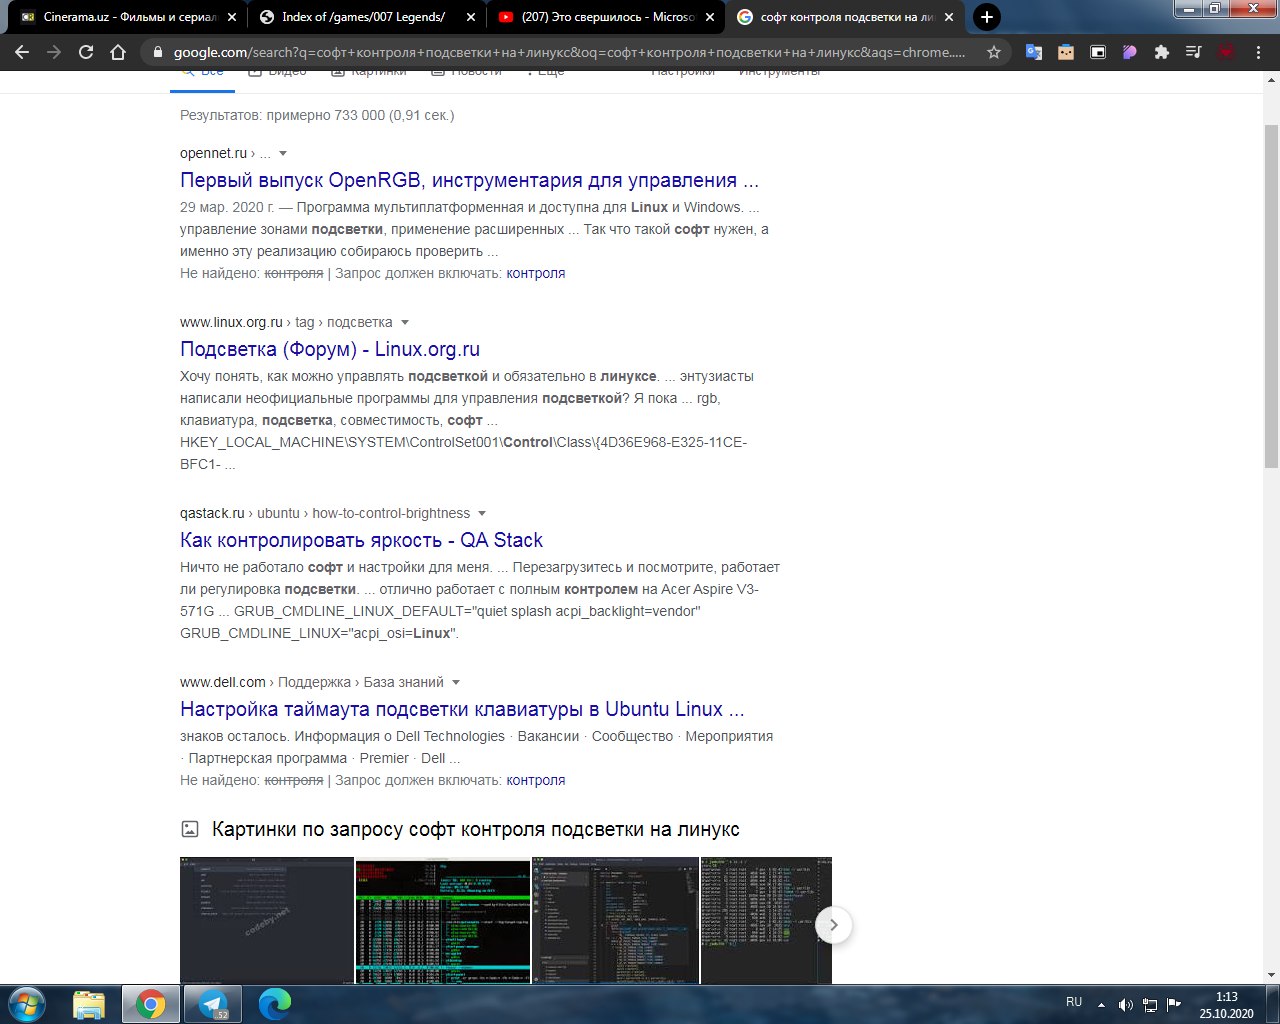Click the scrollbar up arrow

(1272, 79)
